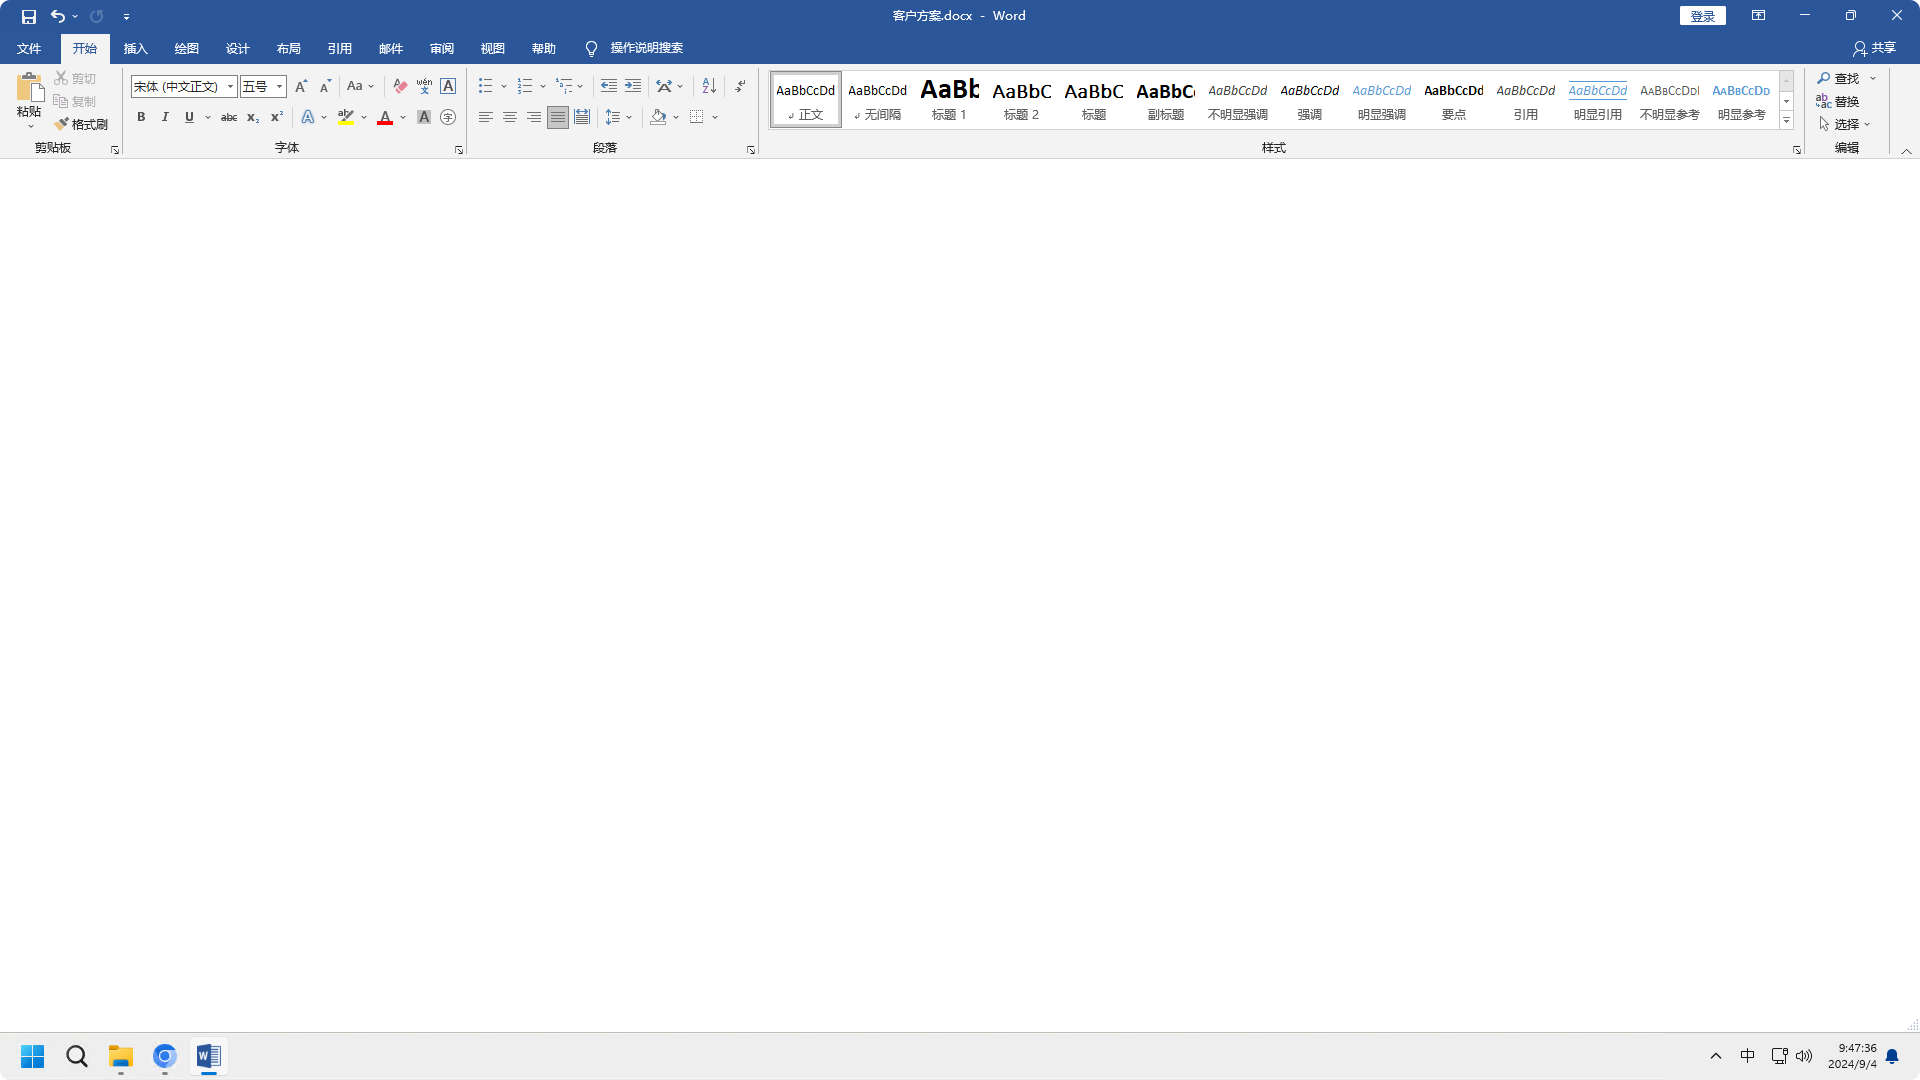Open the phonetic guide (wén) tool
This screenshot has width=1920, height=1080.
click(424, 86)
